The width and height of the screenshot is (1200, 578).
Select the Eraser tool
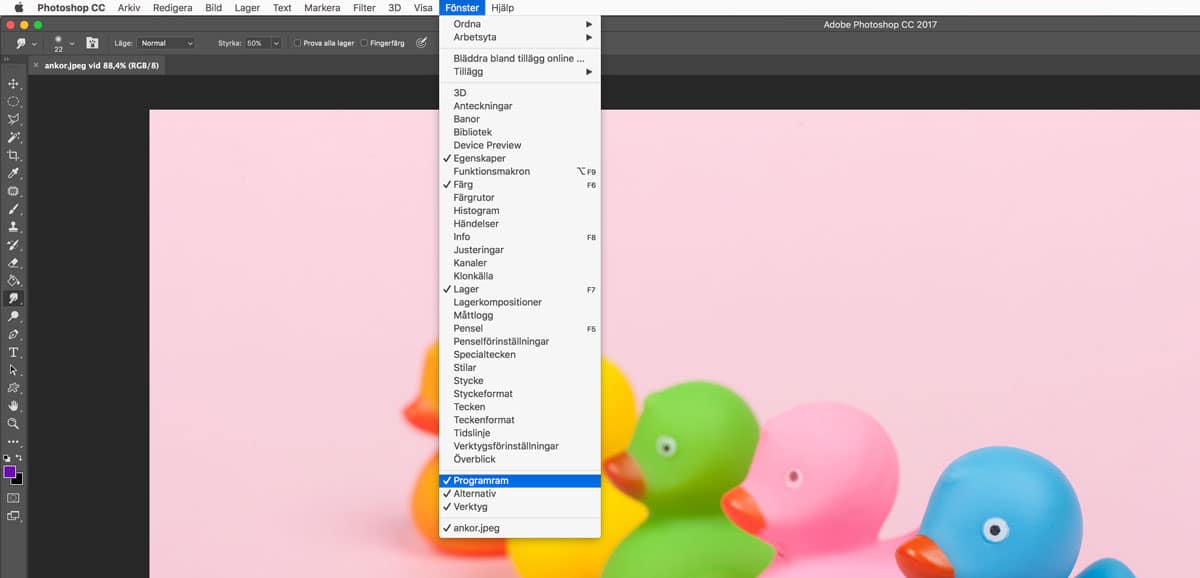click(14, 263)
